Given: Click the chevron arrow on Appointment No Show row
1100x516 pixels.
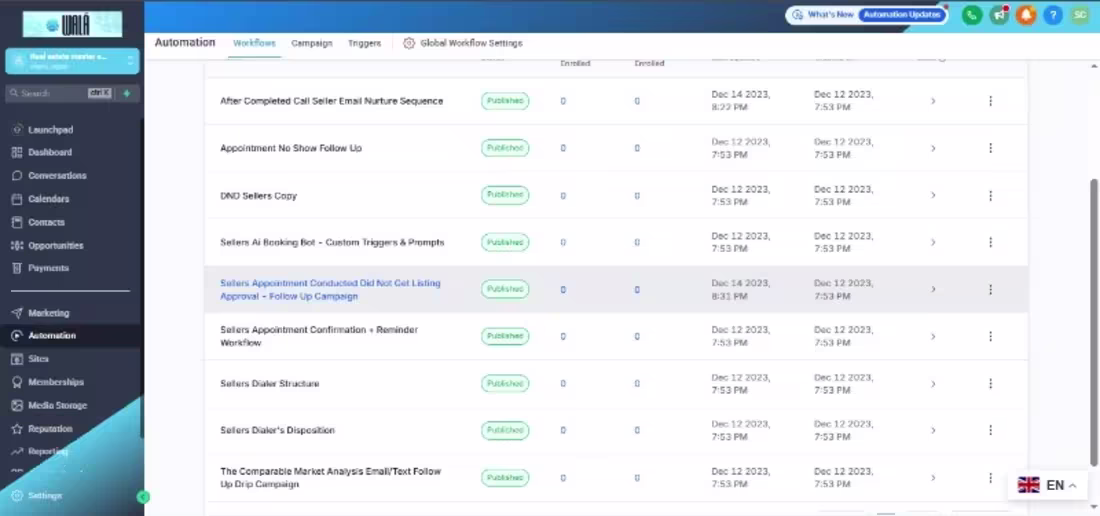Looking at the screenshot, I should point(933,149).
